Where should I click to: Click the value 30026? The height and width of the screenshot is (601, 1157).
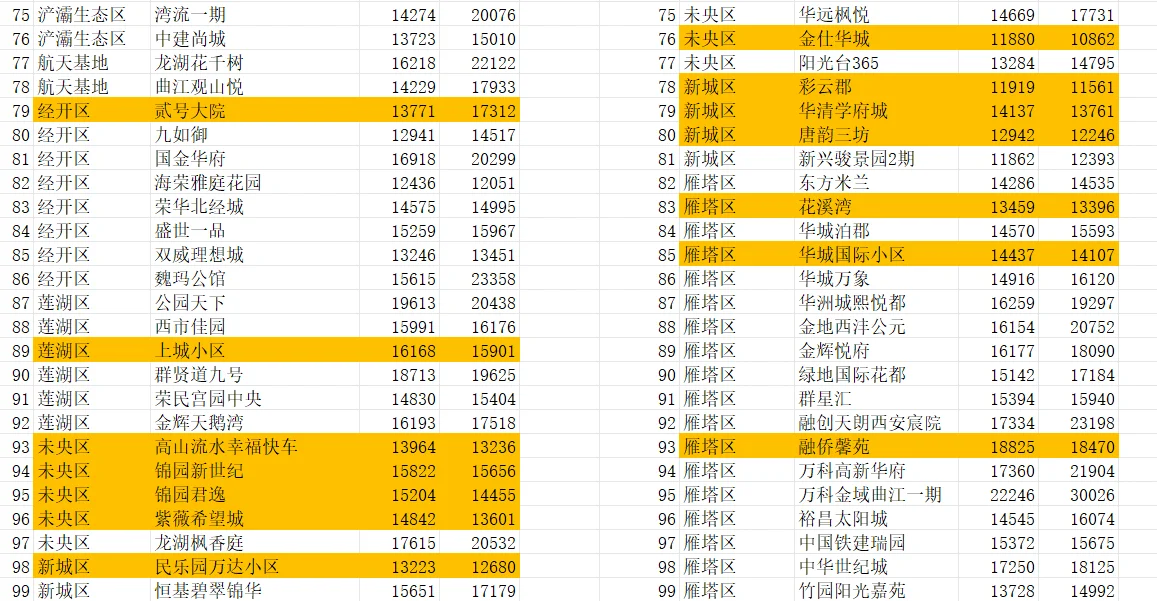click(x=1093, y=495)
